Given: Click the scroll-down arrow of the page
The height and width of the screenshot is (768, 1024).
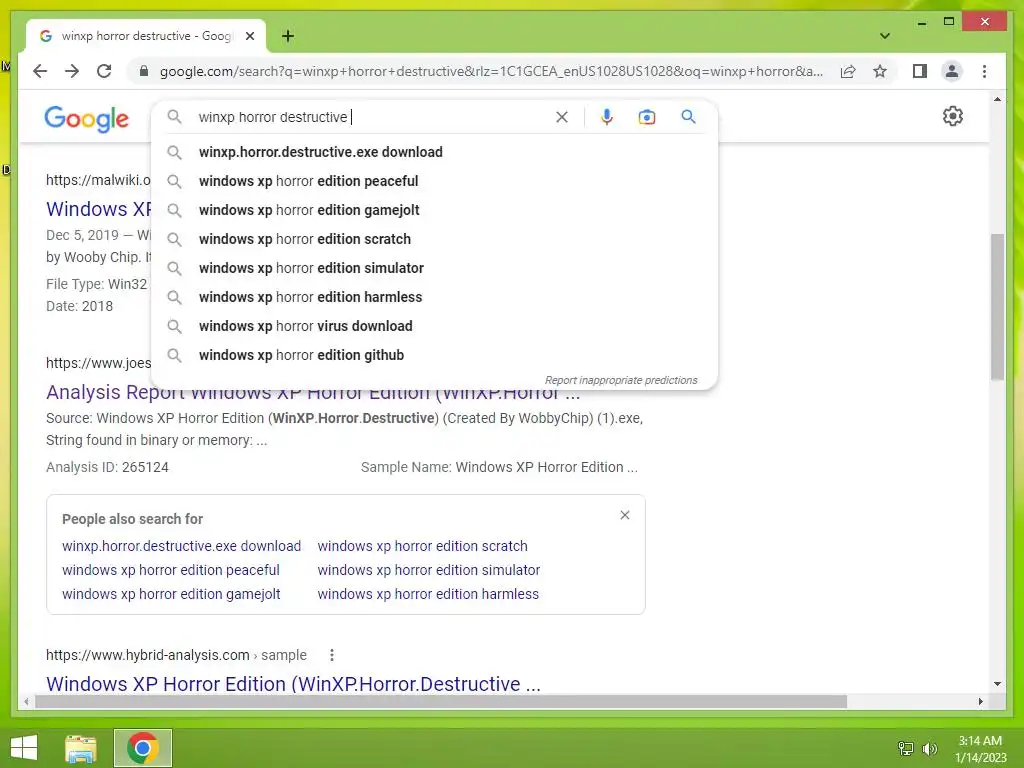Looking at the screenshot, I should (997, 684).
